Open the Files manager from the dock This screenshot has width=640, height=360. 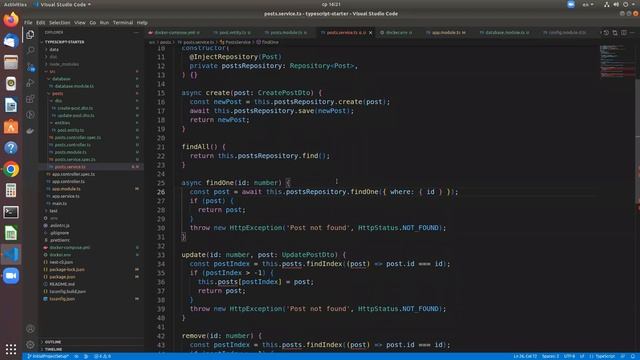pyautogui.click(x=11, y=62)
